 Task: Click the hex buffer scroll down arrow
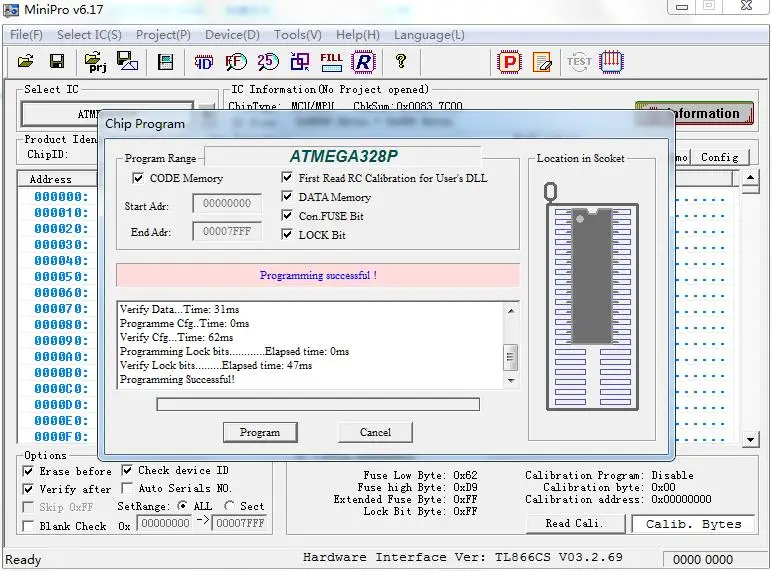pyautogui.click(x=751, y=439)
